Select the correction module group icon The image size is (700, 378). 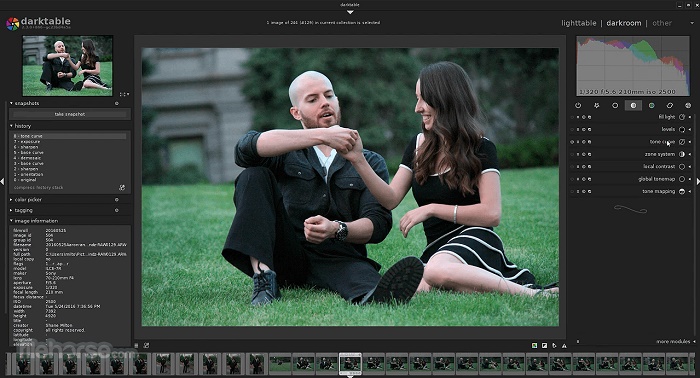(670, 105)
